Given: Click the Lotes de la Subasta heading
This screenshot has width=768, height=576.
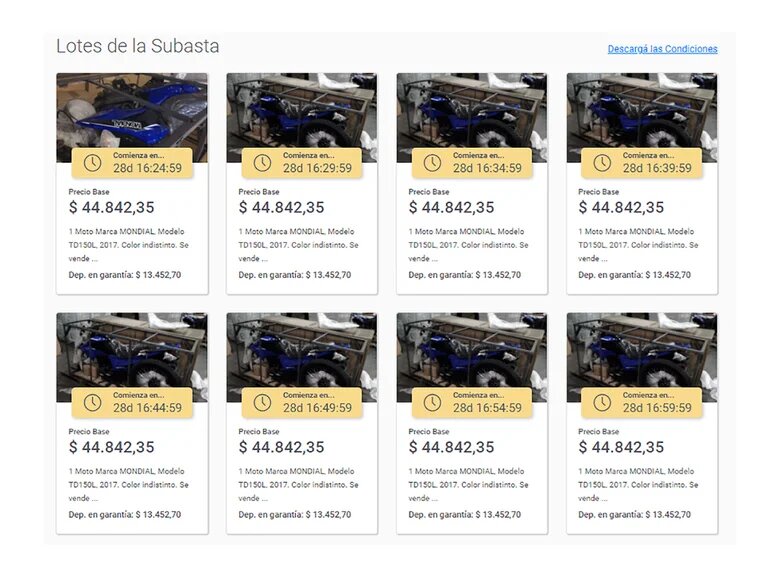Looking at the screenshot, I should pyautogui.click(x=138, y=46).
